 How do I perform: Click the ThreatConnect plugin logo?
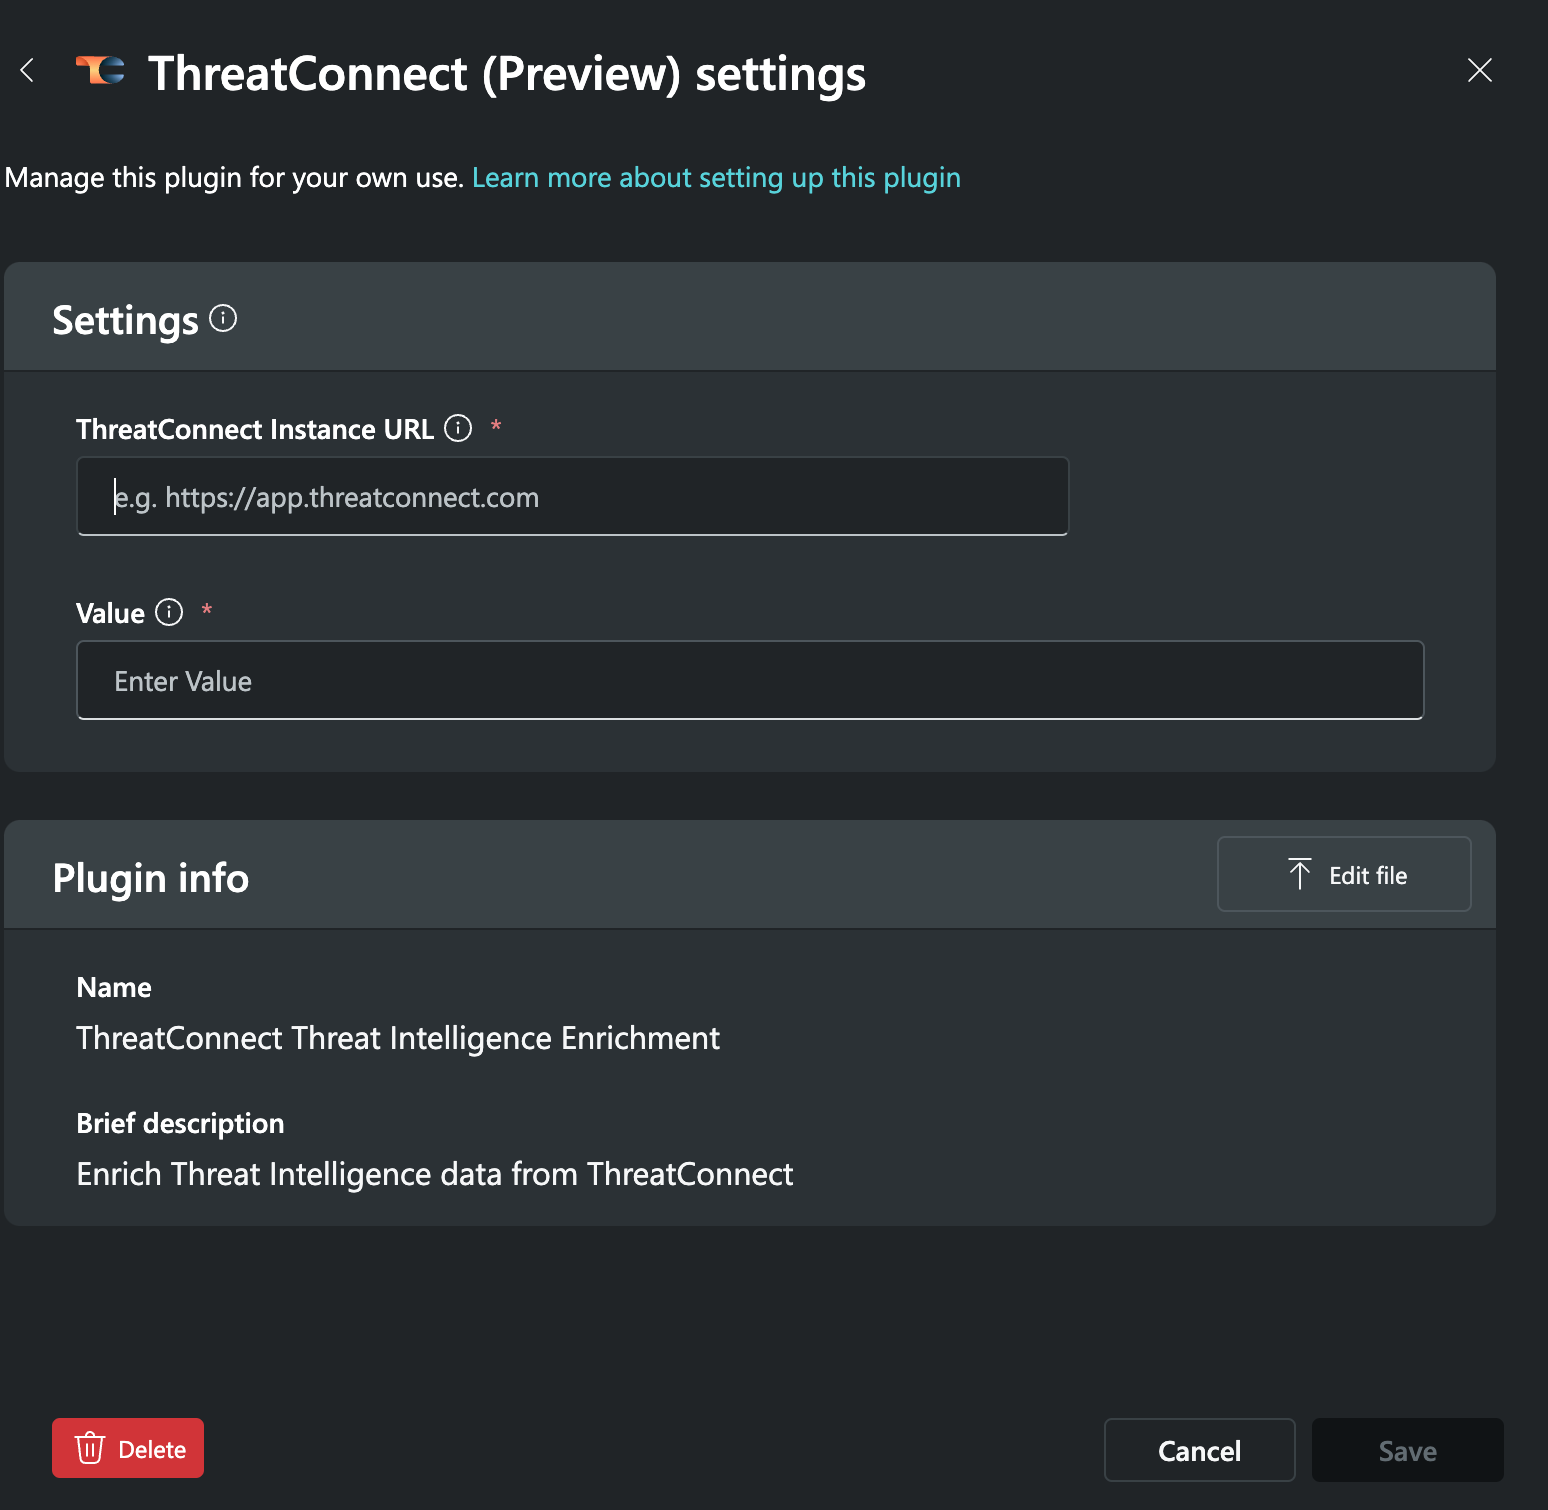(99, 71)
